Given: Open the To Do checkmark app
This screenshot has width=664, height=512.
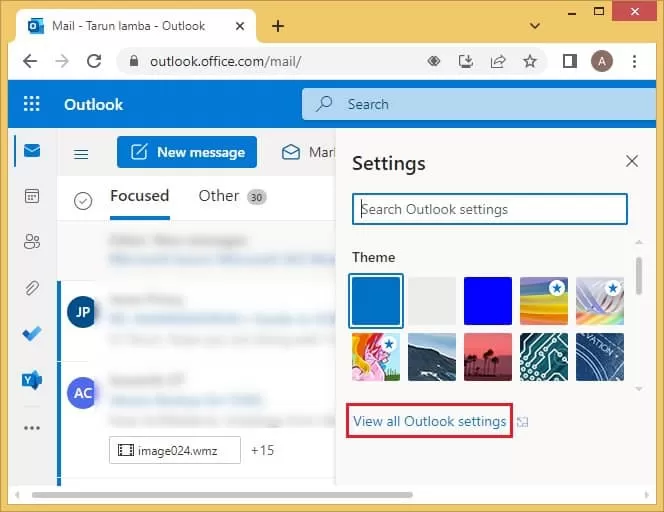Looking at the screenshot, I should pyautogui.click(x=32, y=334).
